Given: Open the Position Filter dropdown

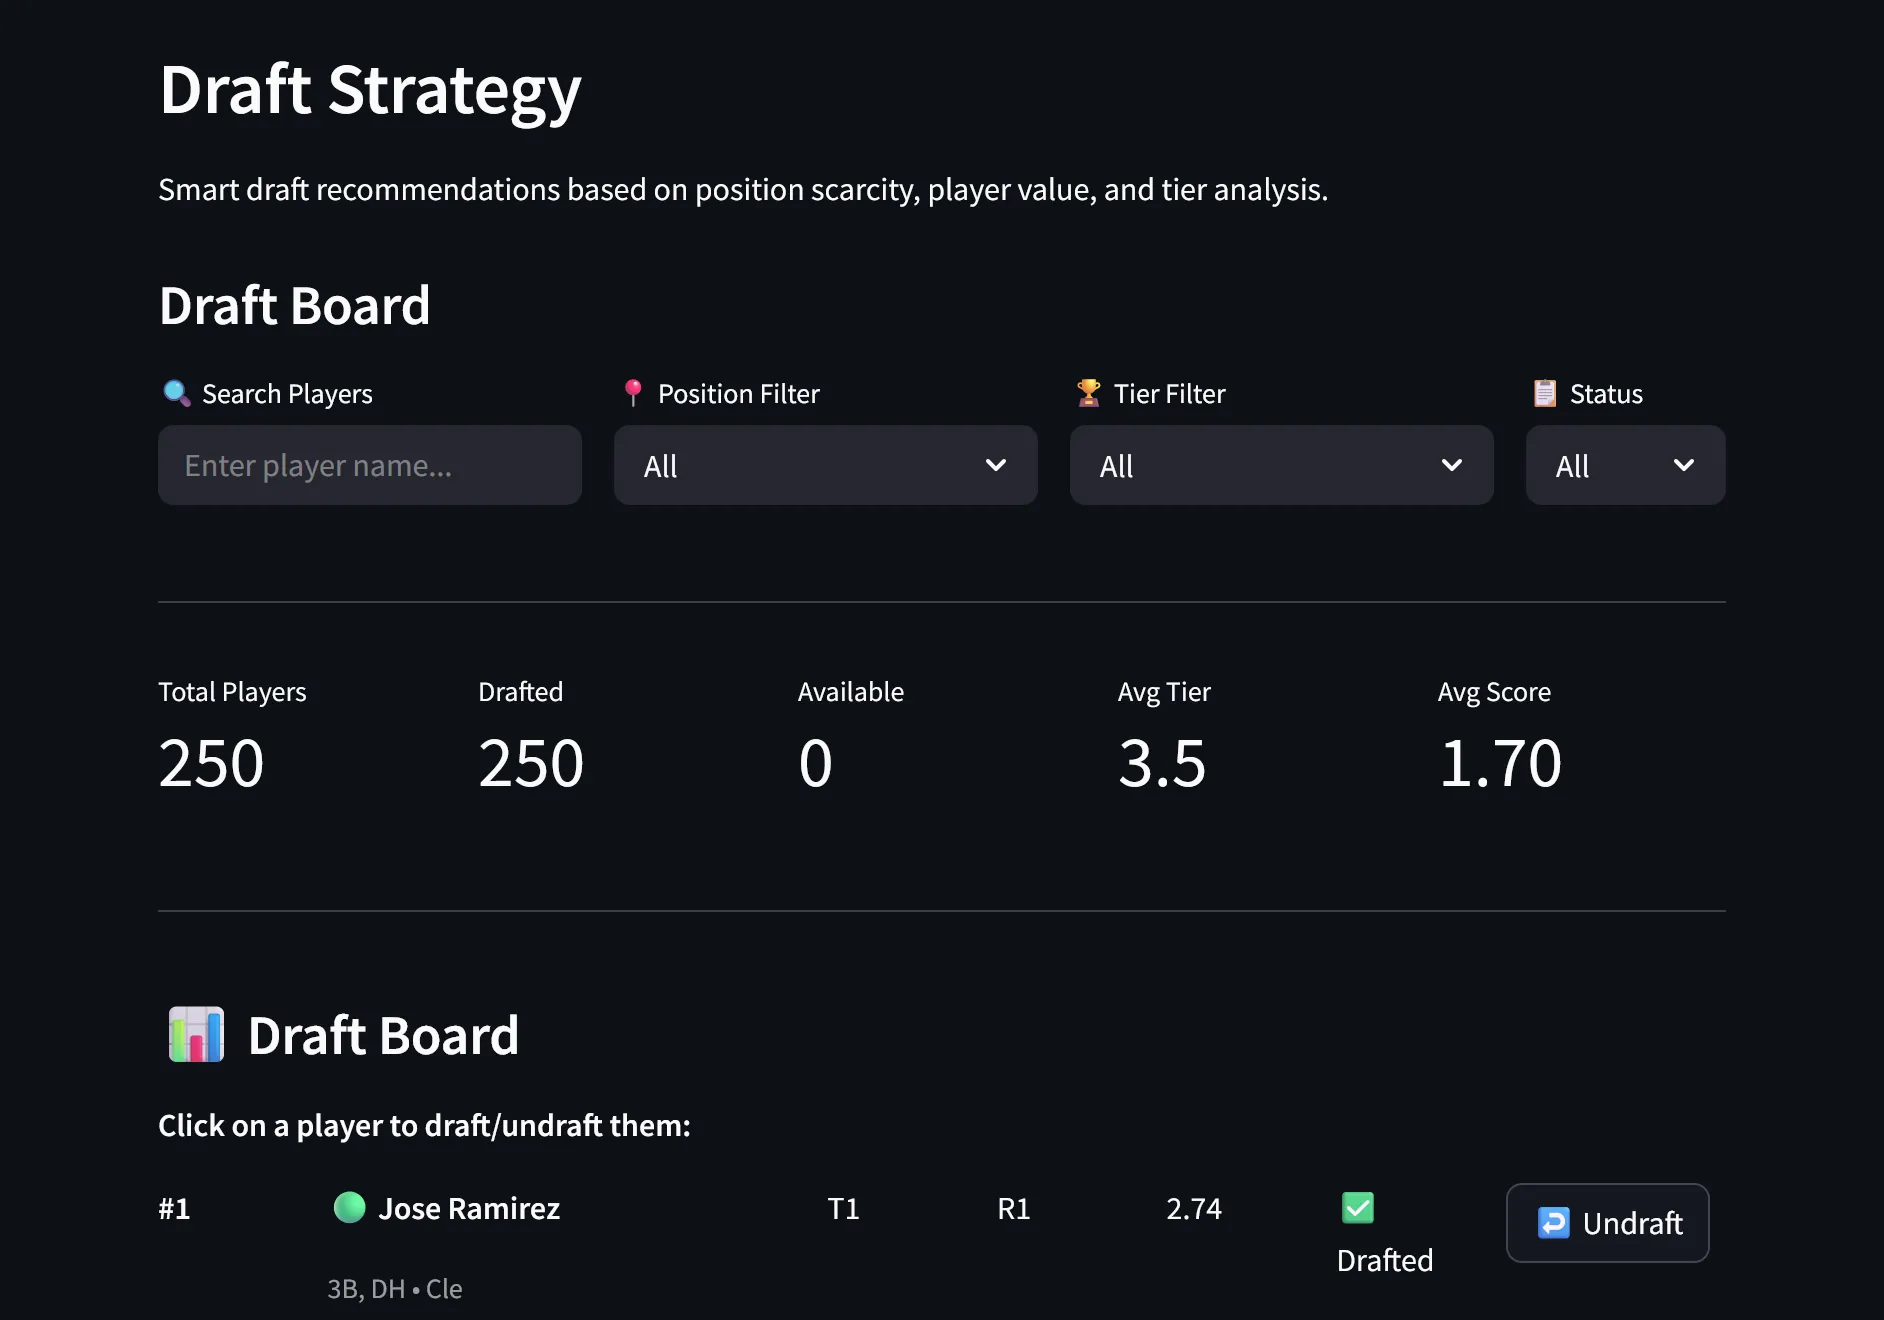Looking at the screenshot, I should point(825,465).
